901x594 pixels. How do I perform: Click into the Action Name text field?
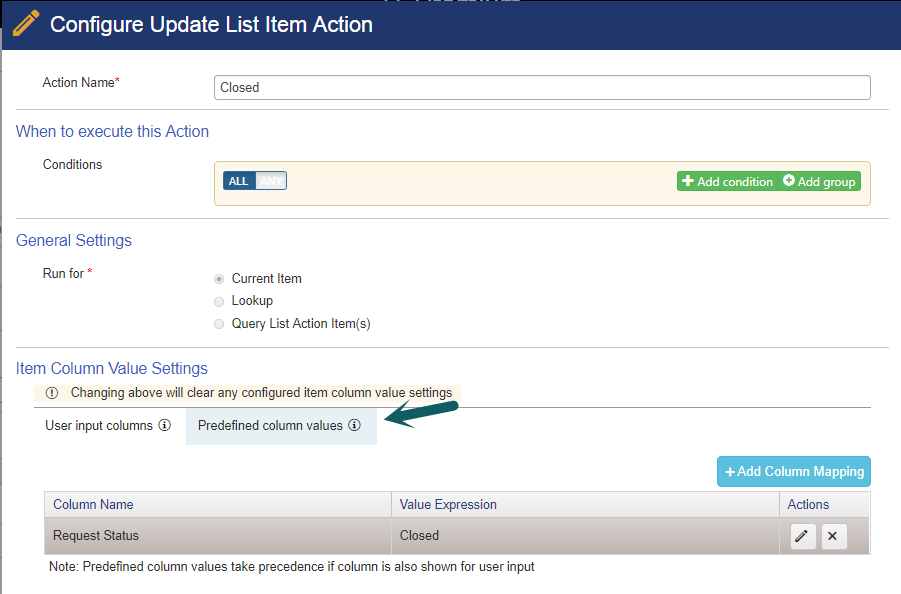pos(542,87)
